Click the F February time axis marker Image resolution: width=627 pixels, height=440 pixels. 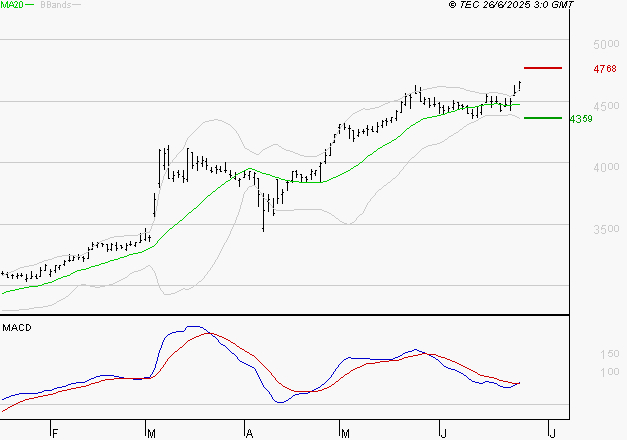55,433
